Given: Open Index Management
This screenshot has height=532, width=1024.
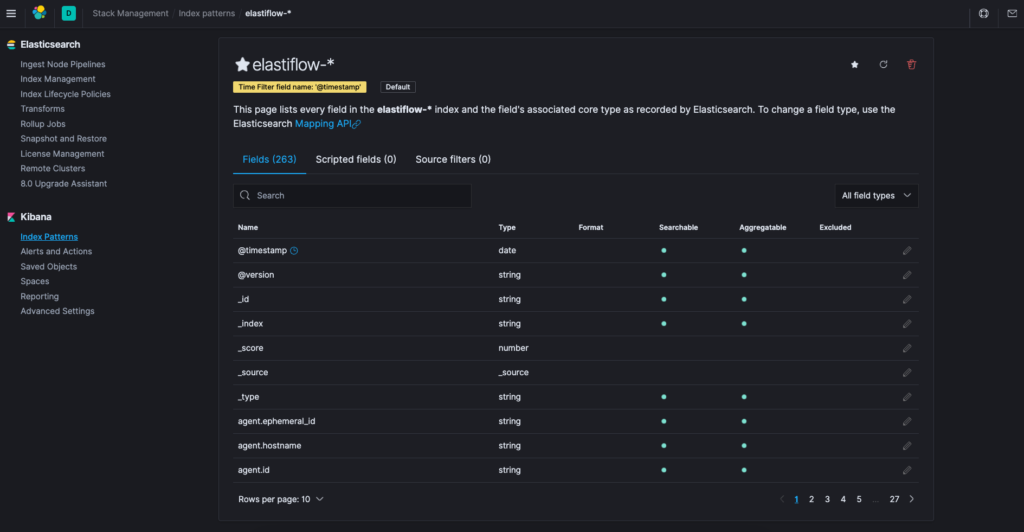Looking at the screenshot, I should point(57,79).
